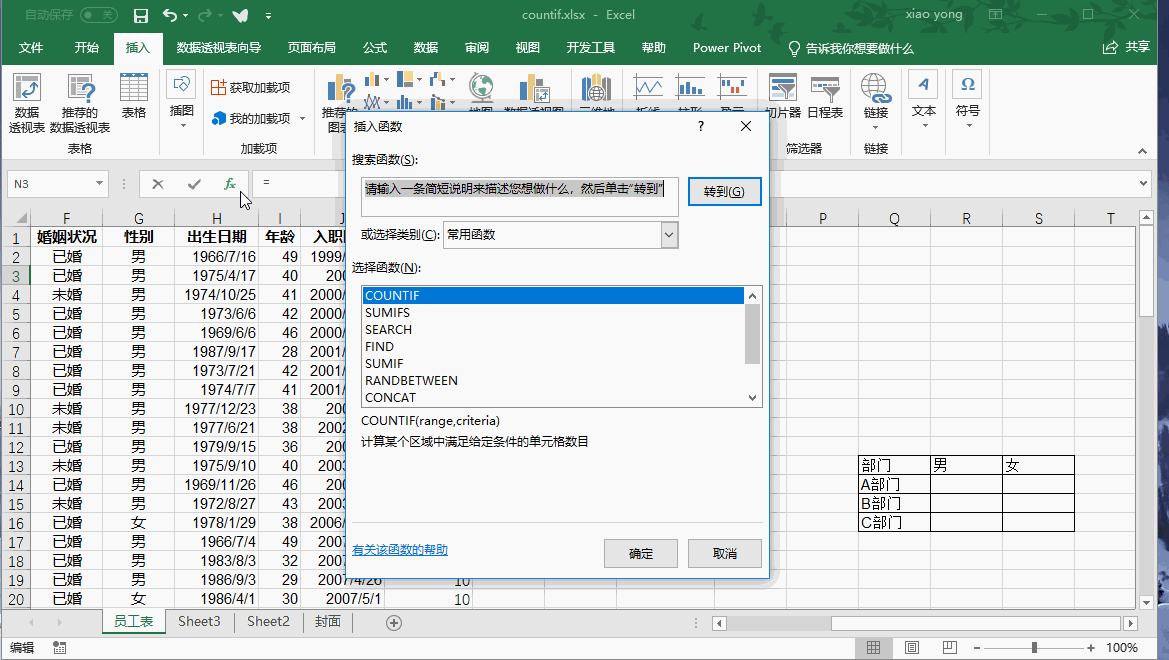Click the fx Insert Function icon
Viewport: 1169px width, 660px height.
click(x=230, y=183)
